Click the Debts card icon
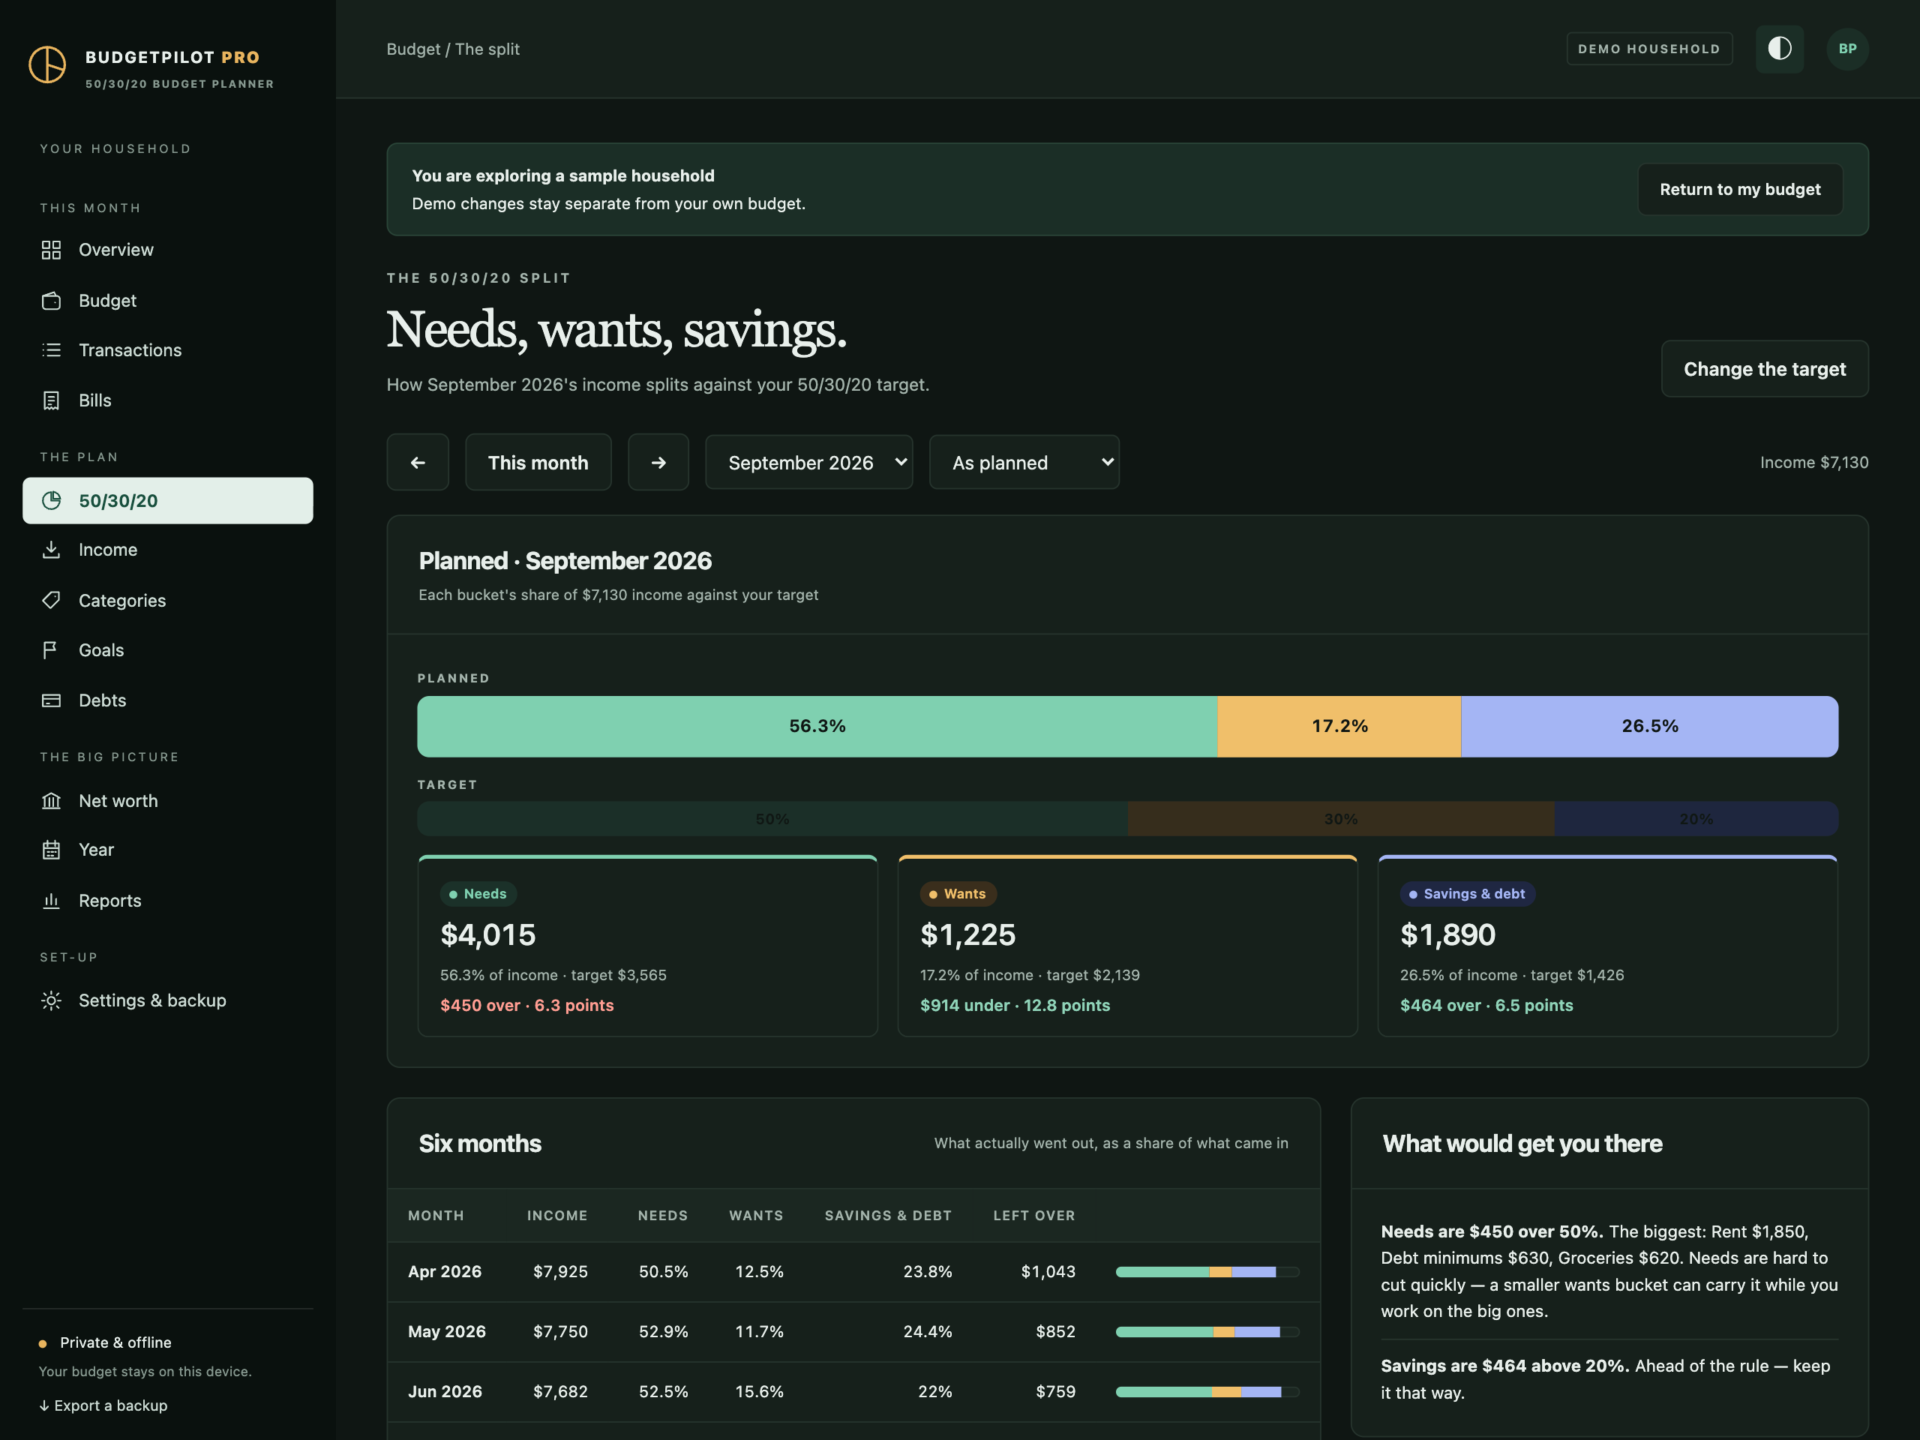1920x1440 pixels. tap(51, 700)
